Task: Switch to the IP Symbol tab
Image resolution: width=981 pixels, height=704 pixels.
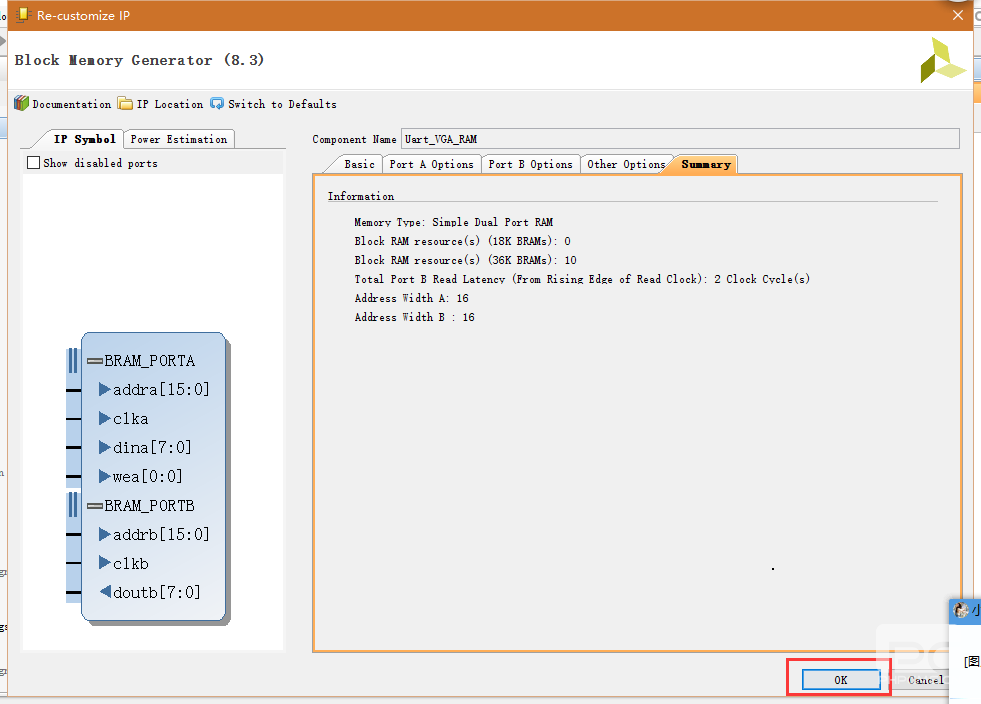Action: pyautogui.click(x=84, y=139)
